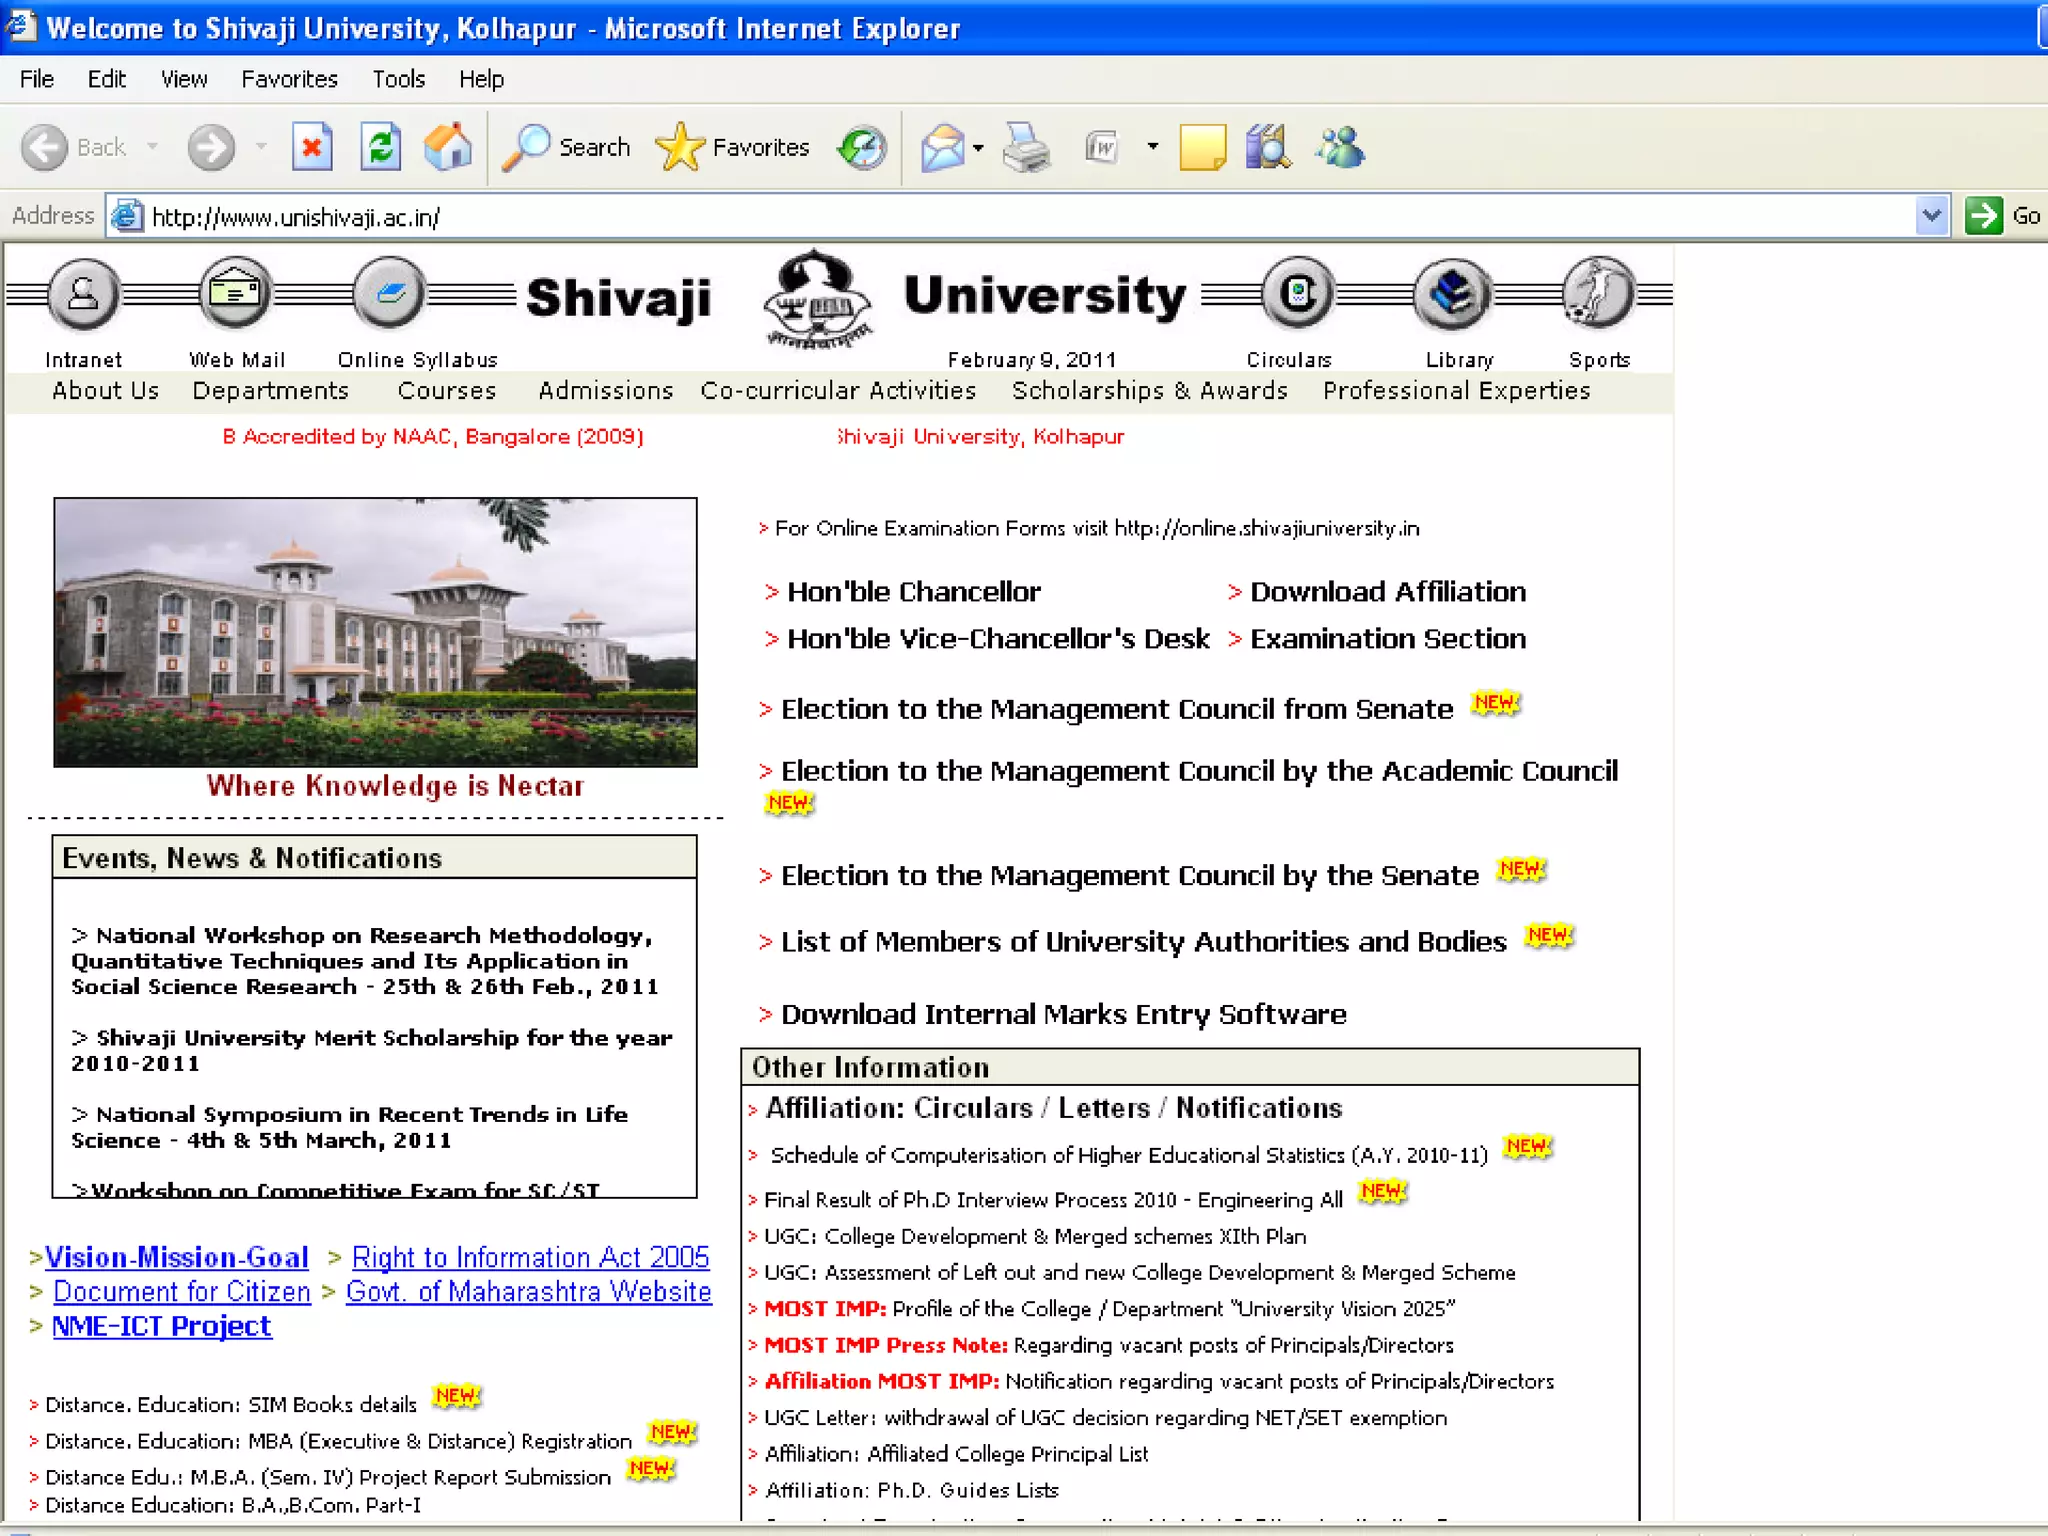2048x1536 pixels.
Task: Open the Web Mail envelope icon
Action: pos(236,294)
